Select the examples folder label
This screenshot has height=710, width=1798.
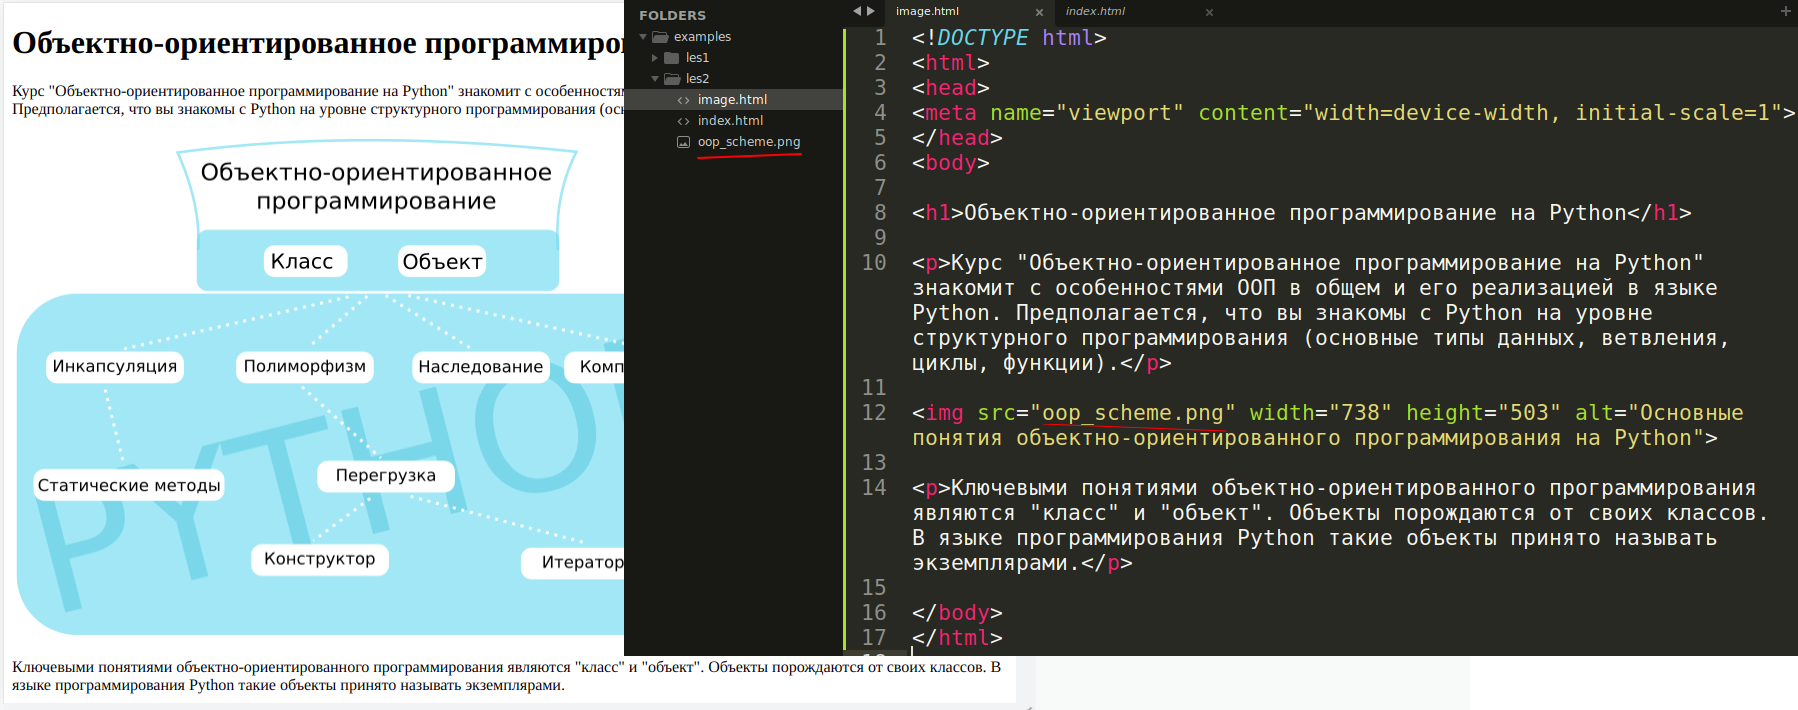[702, 37]
